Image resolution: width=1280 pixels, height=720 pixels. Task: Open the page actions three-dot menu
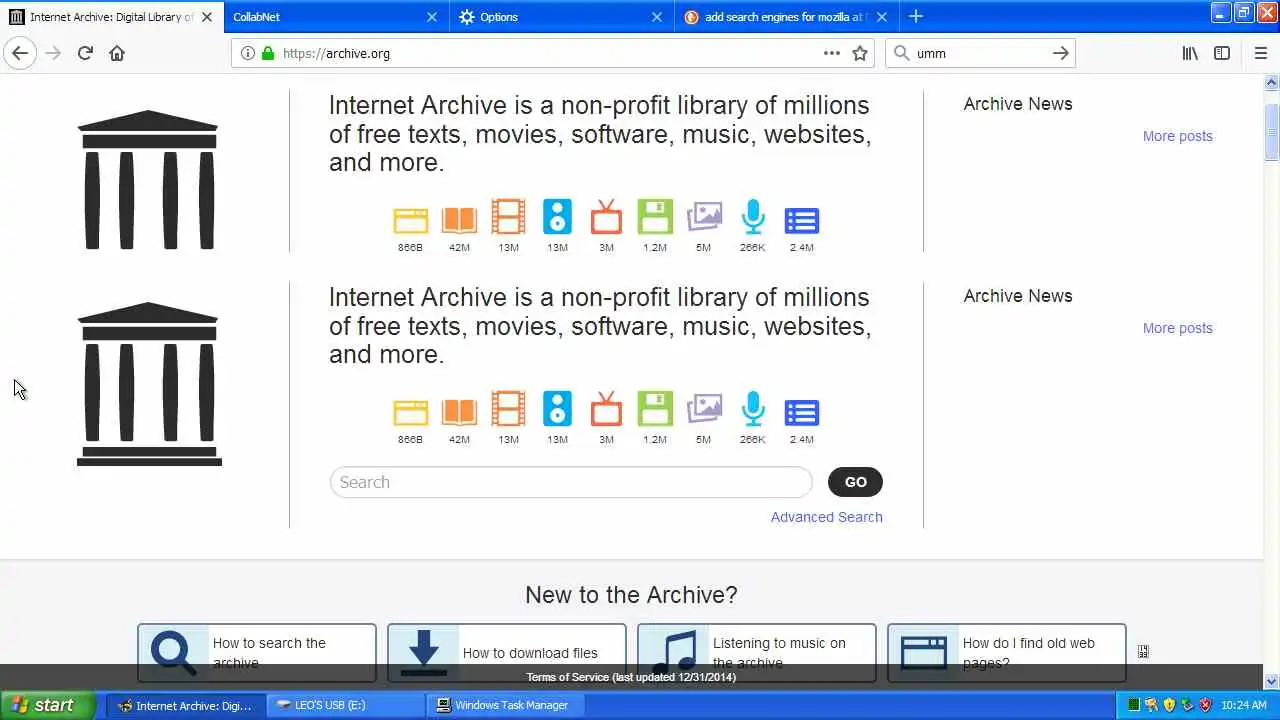832,53
